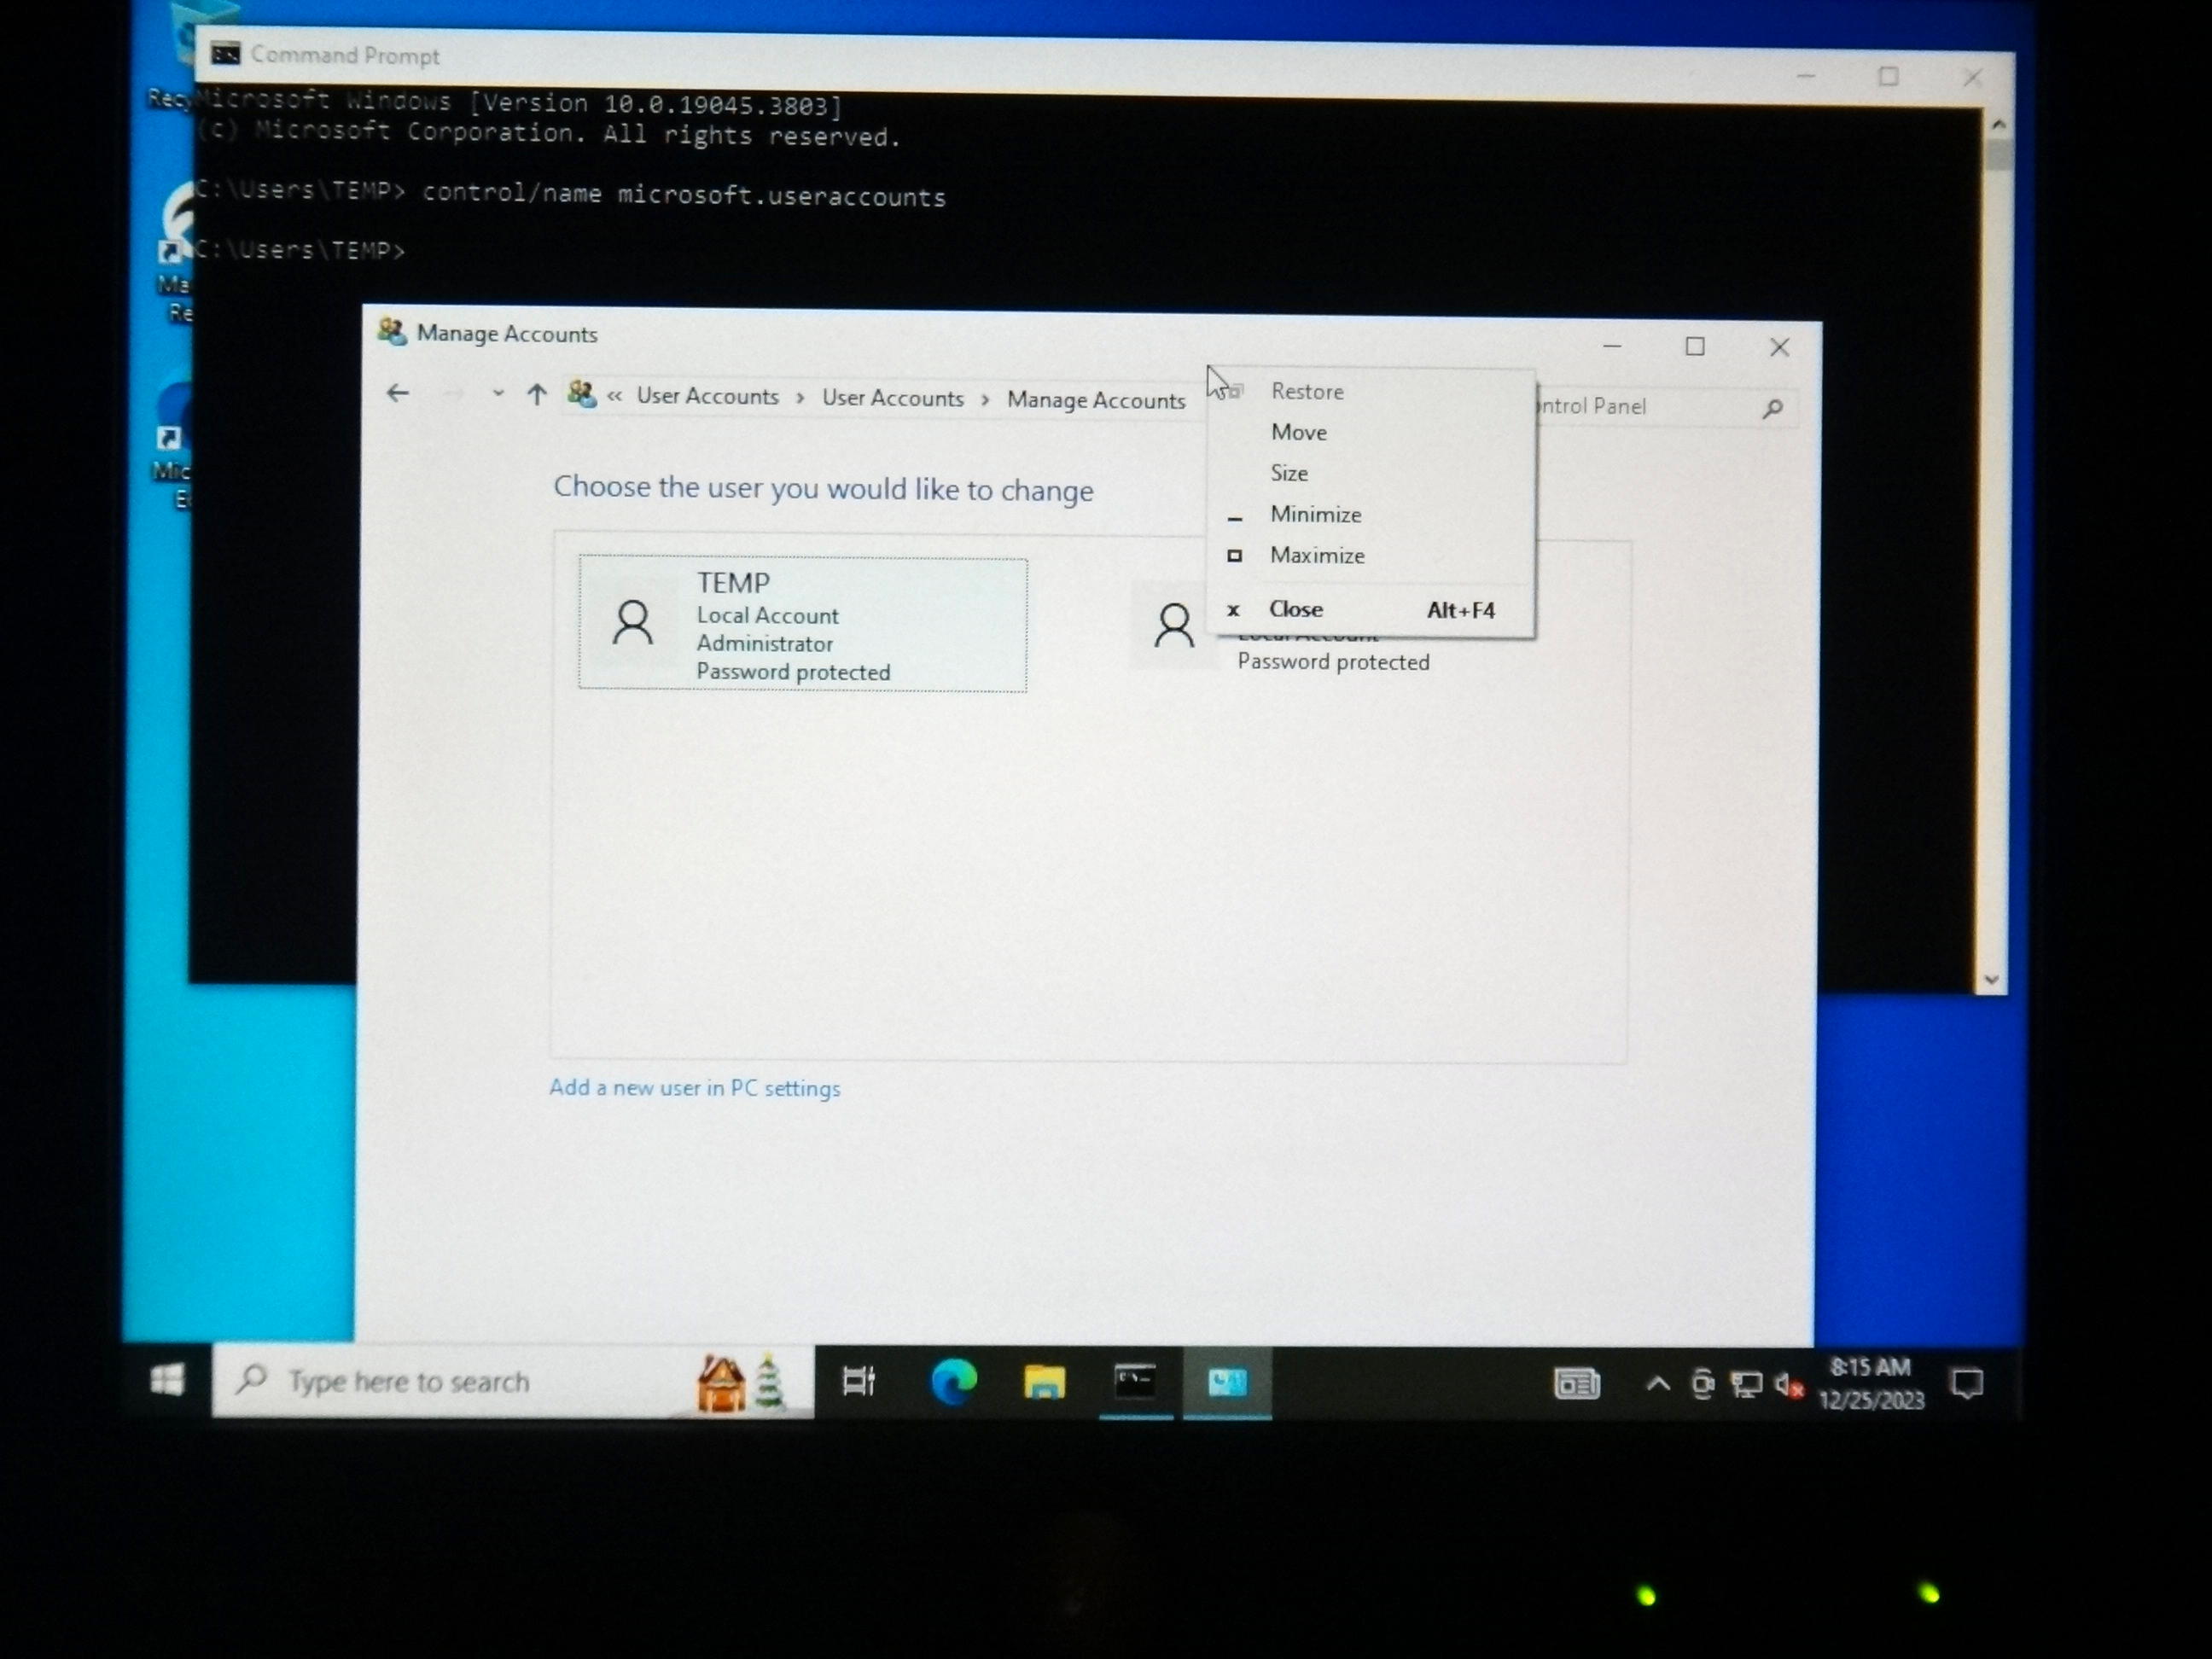Focus the Search Control Panel field
Screen dimensions: 2212x1659
pyautogui.click(x=1665, y=407)
